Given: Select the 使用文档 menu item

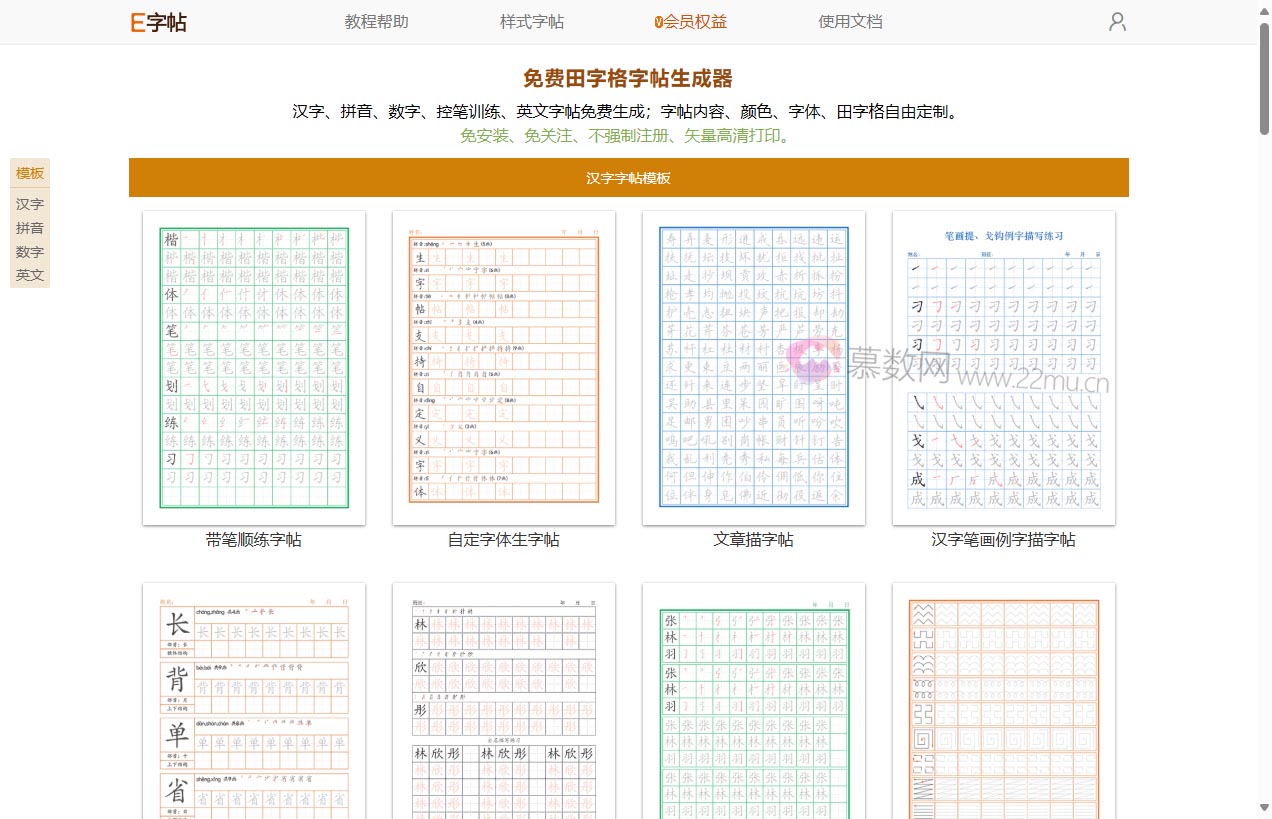Looking at the screenshot, I should click(850, 21).
